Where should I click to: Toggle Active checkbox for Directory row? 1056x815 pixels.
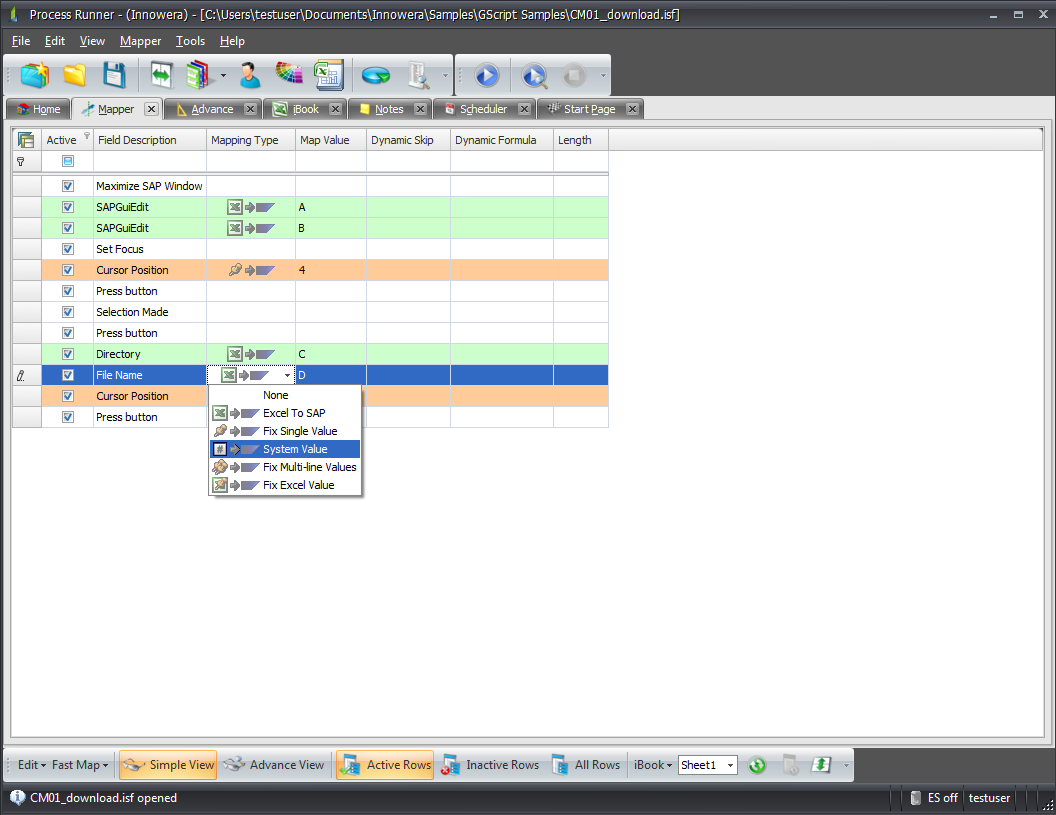(68, 354)
